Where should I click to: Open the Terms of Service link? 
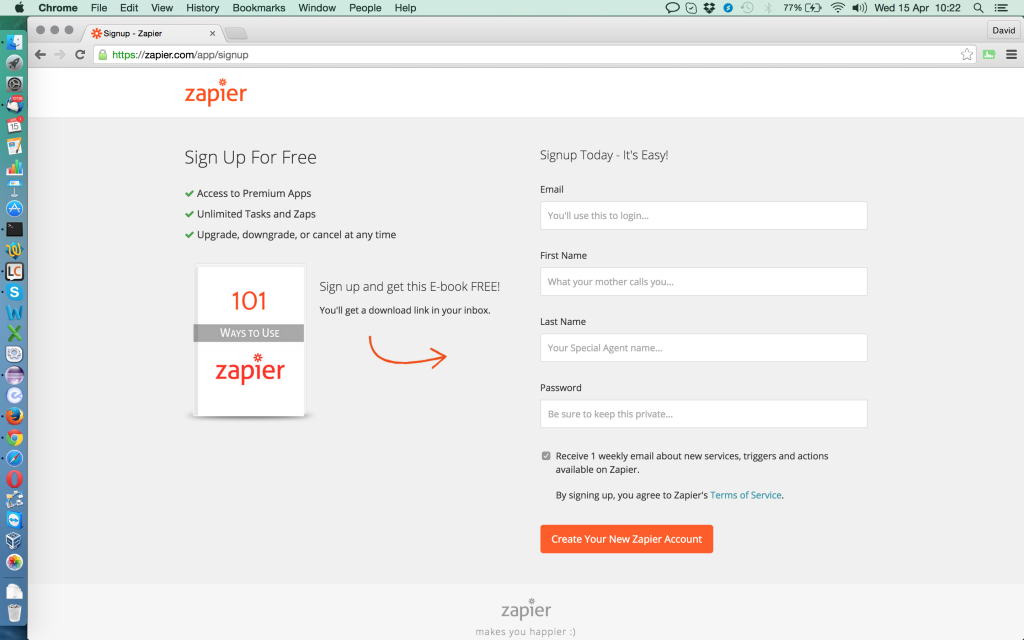pos(745,495)
